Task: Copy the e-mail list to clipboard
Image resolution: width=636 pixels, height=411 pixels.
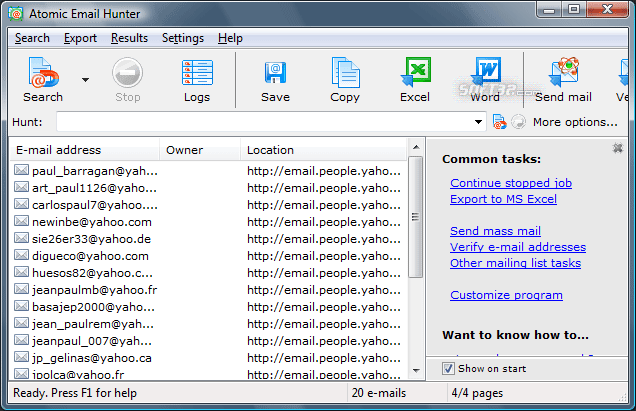Action: 345,80
